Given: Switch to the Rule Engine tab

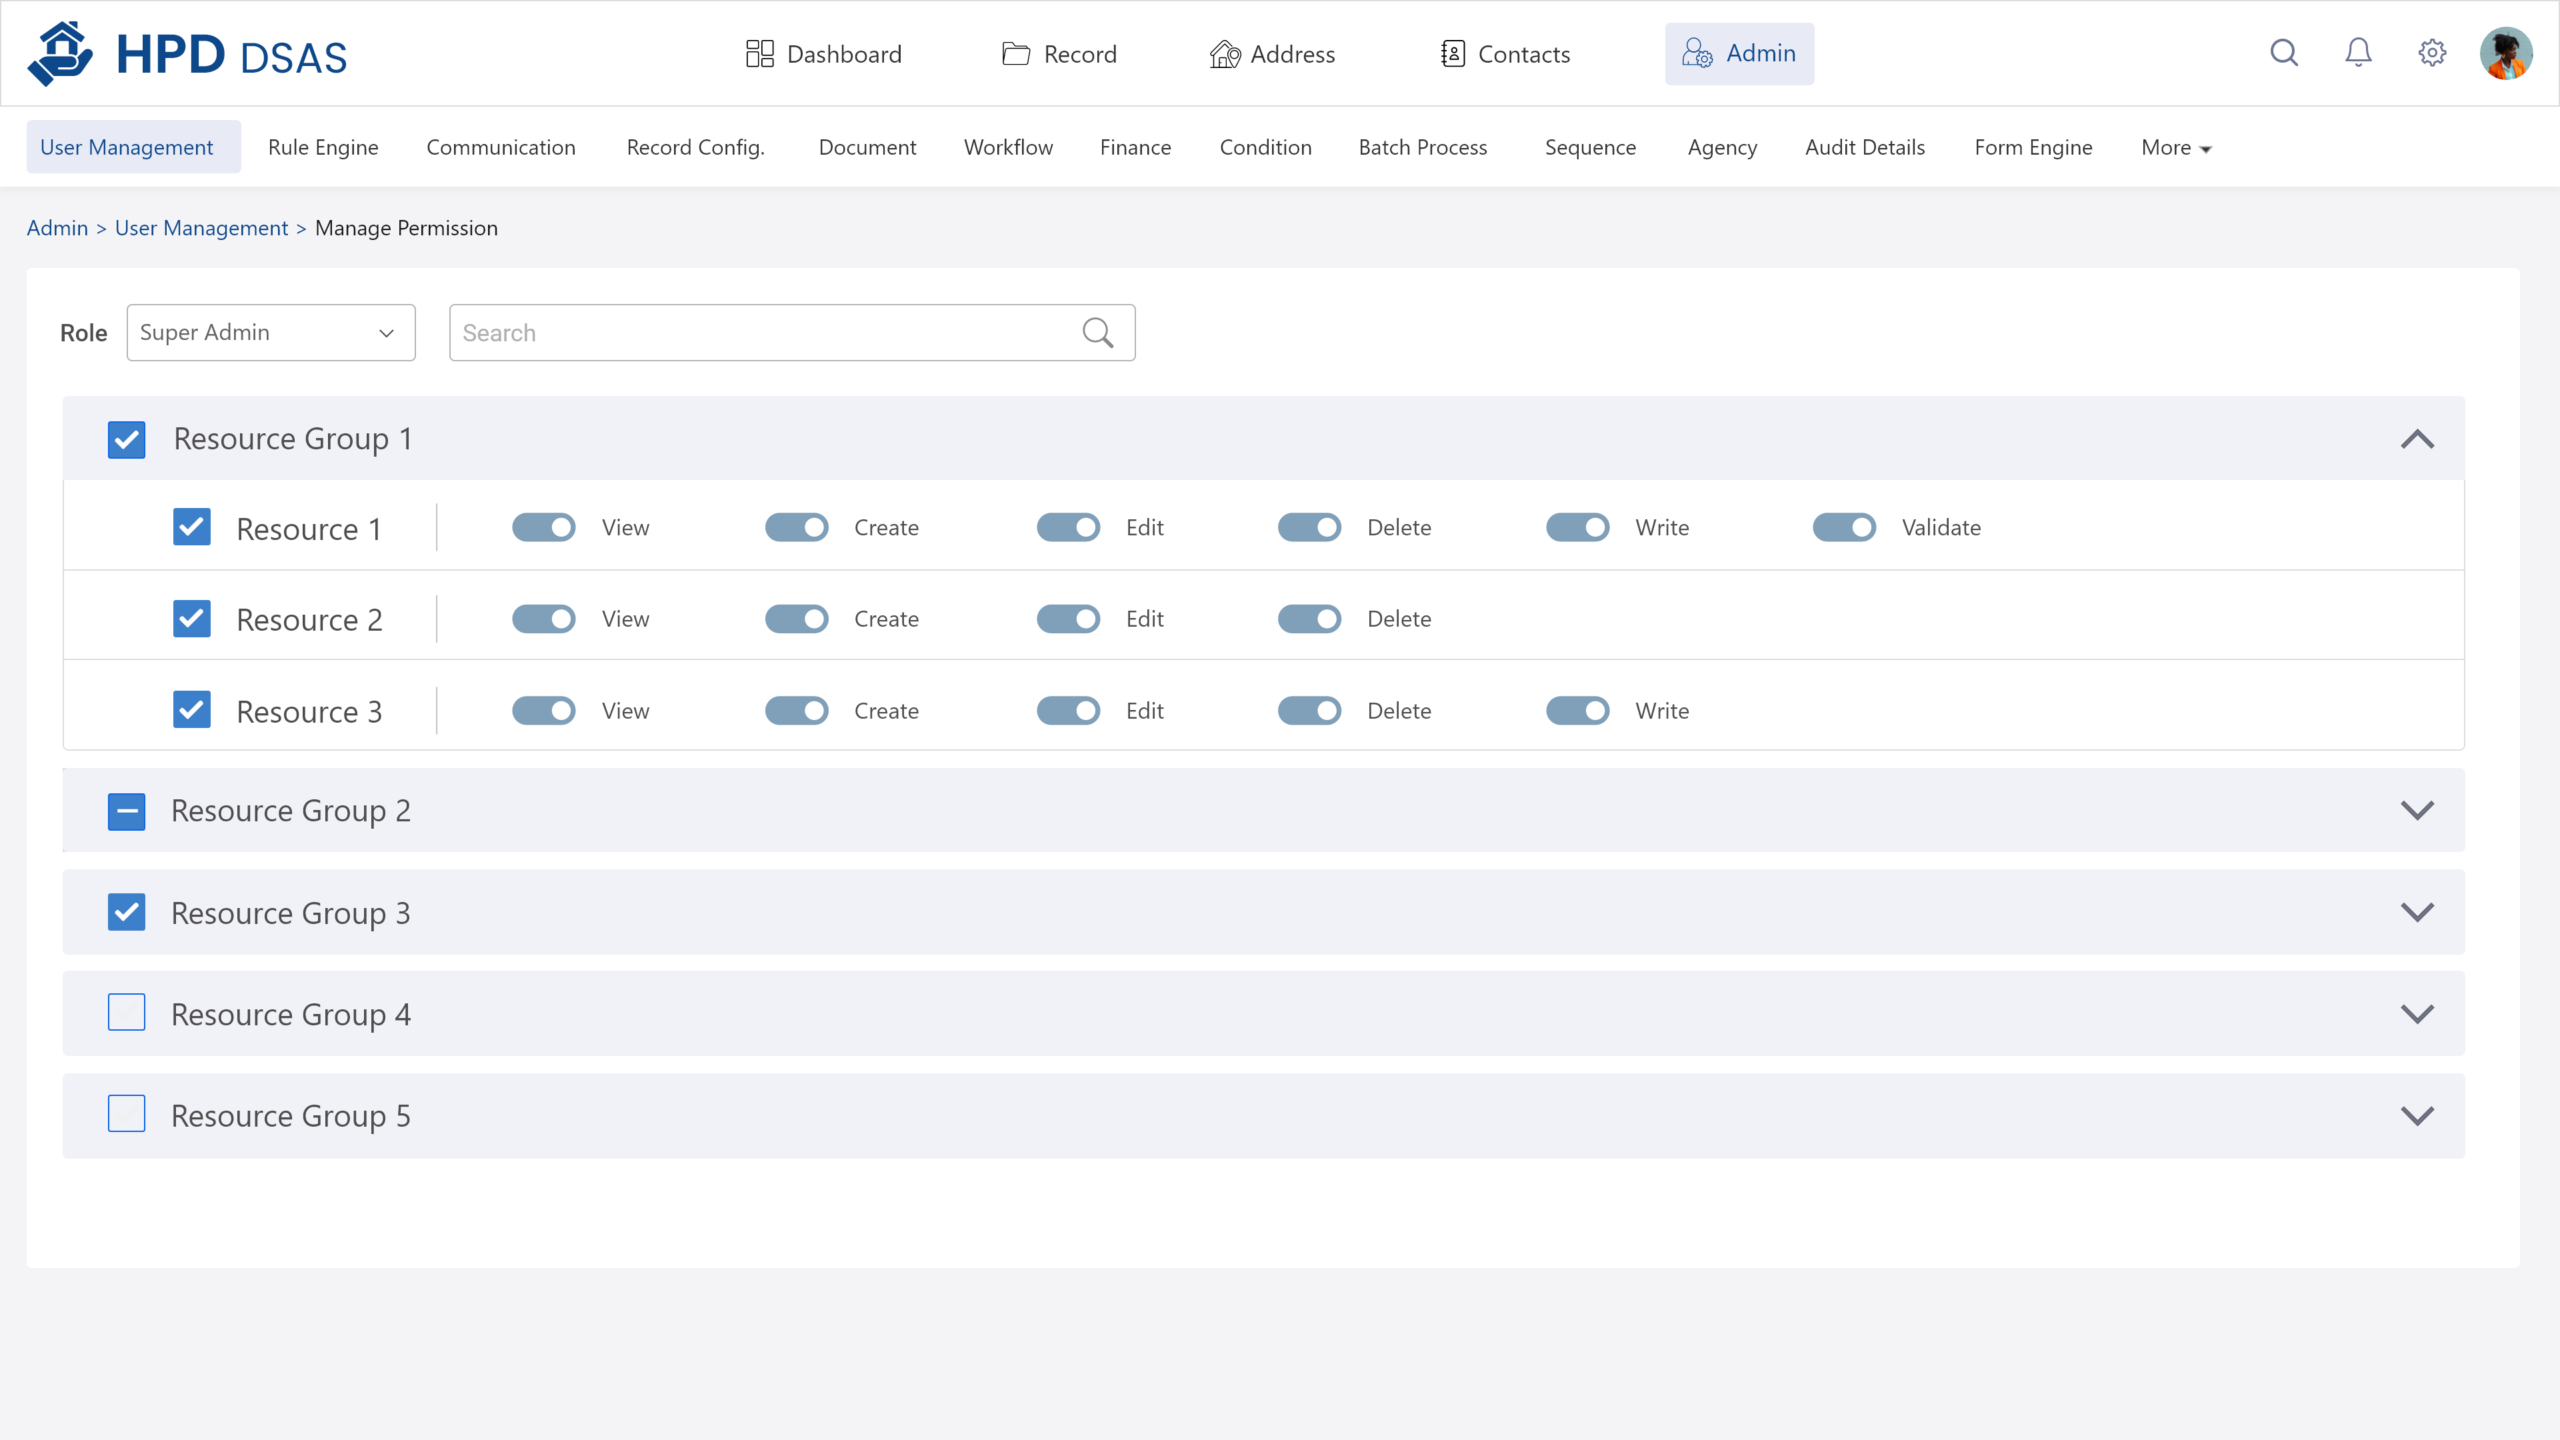Looking at the screenshot, I should click(x=323, y=147).
